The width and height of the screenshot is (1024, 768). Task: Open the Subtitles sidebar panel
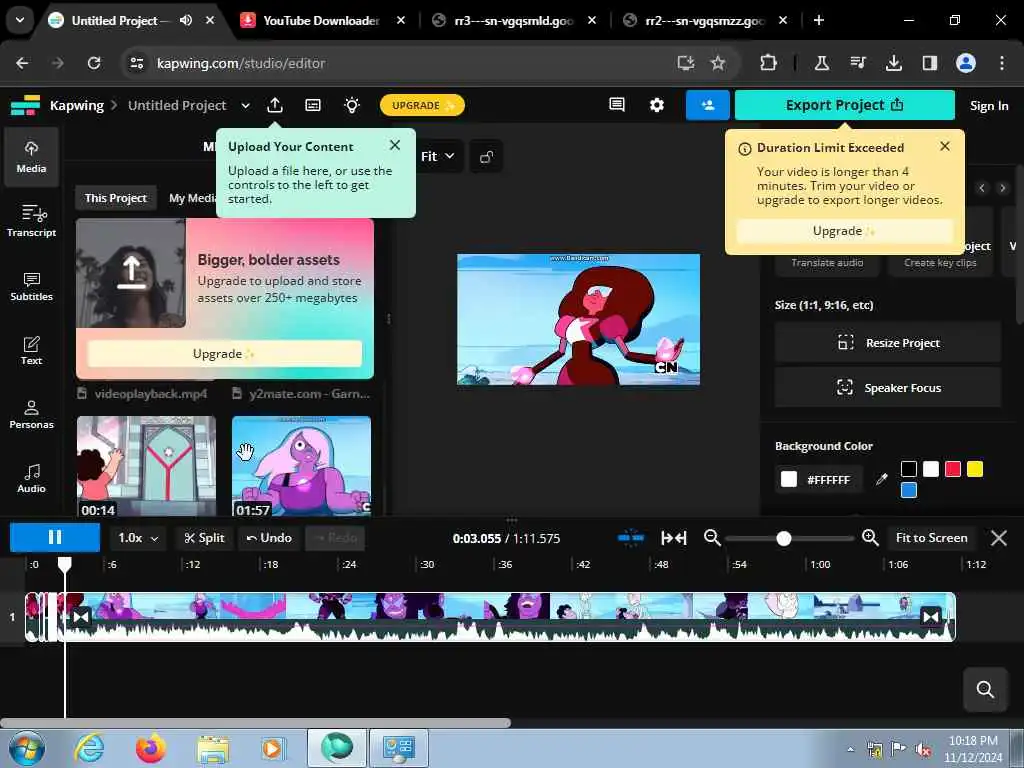(31, 286)
